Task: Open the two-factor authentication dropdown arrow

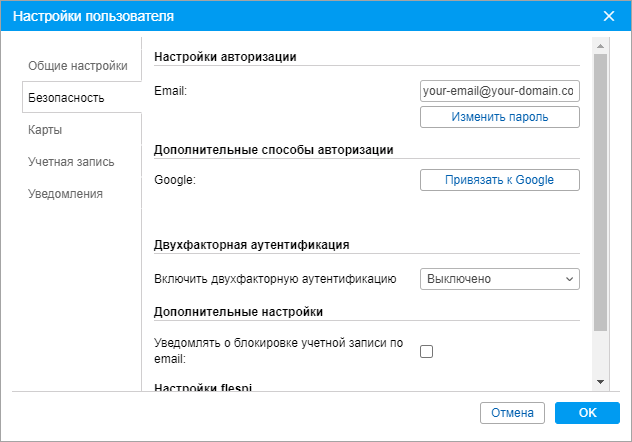Action: pos(569,279)
